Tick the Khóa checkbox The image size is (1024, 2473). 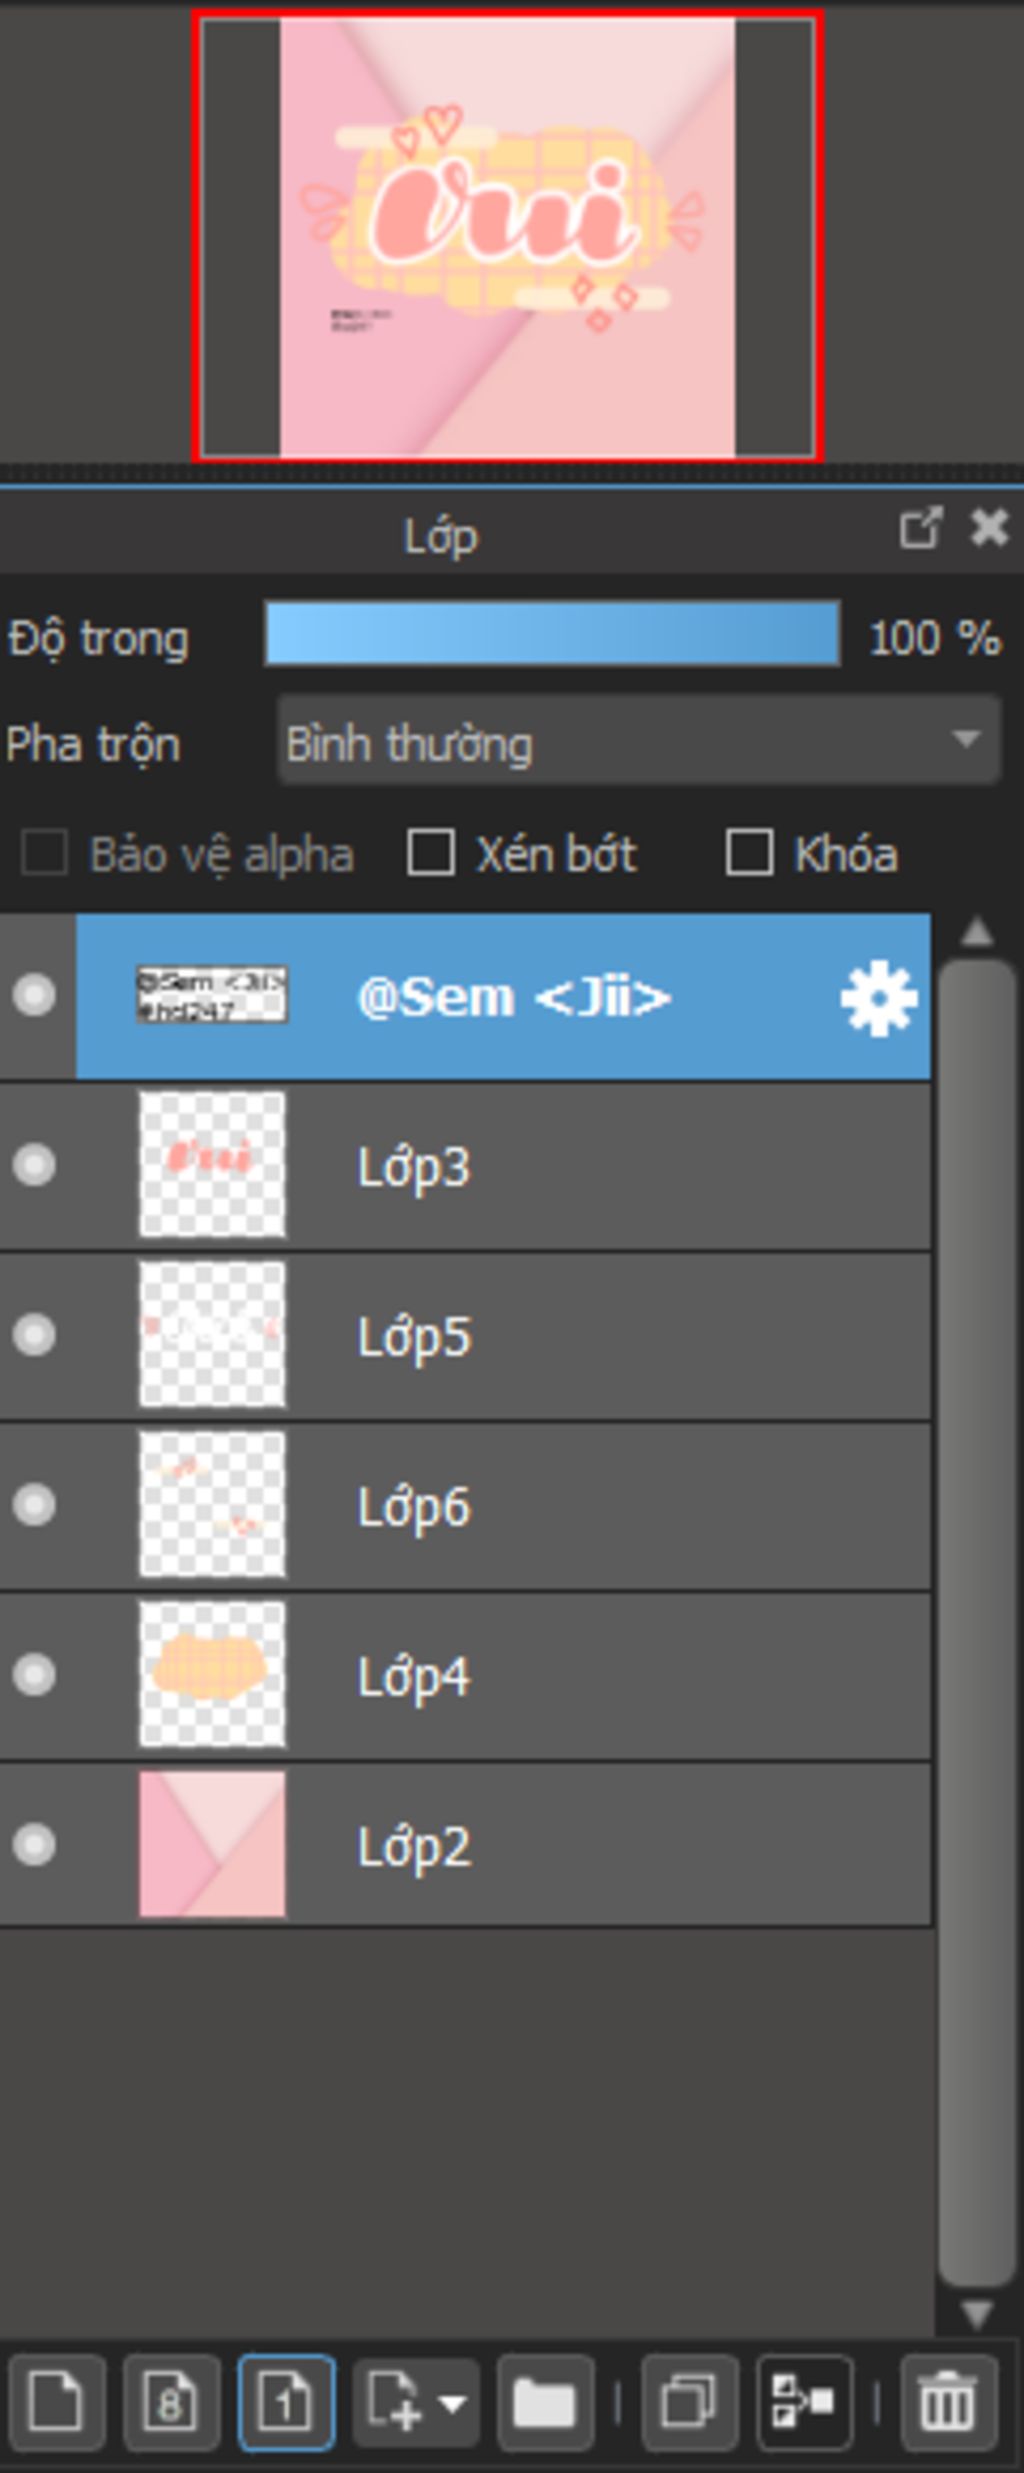tap(749, 853)
